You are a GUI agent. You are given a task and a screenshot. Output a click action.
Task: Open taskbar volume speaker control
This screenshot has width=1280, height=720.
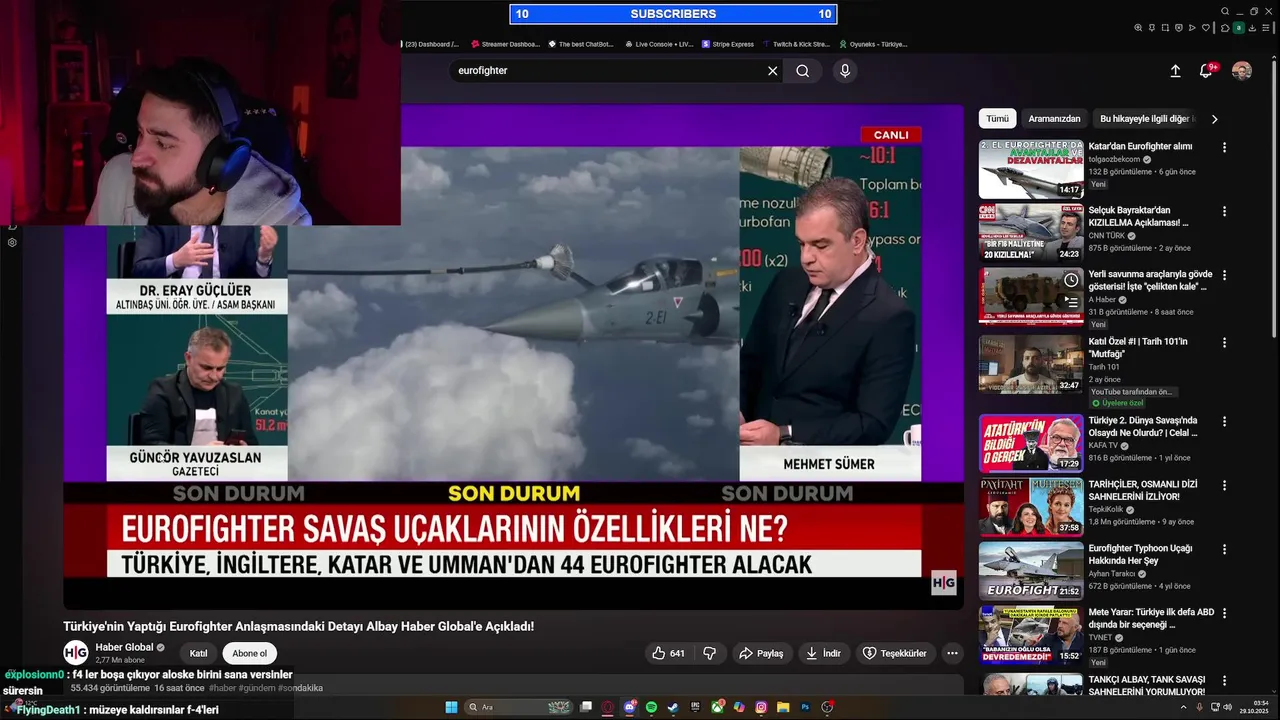pyautogui.click(x=1229, y=707)
